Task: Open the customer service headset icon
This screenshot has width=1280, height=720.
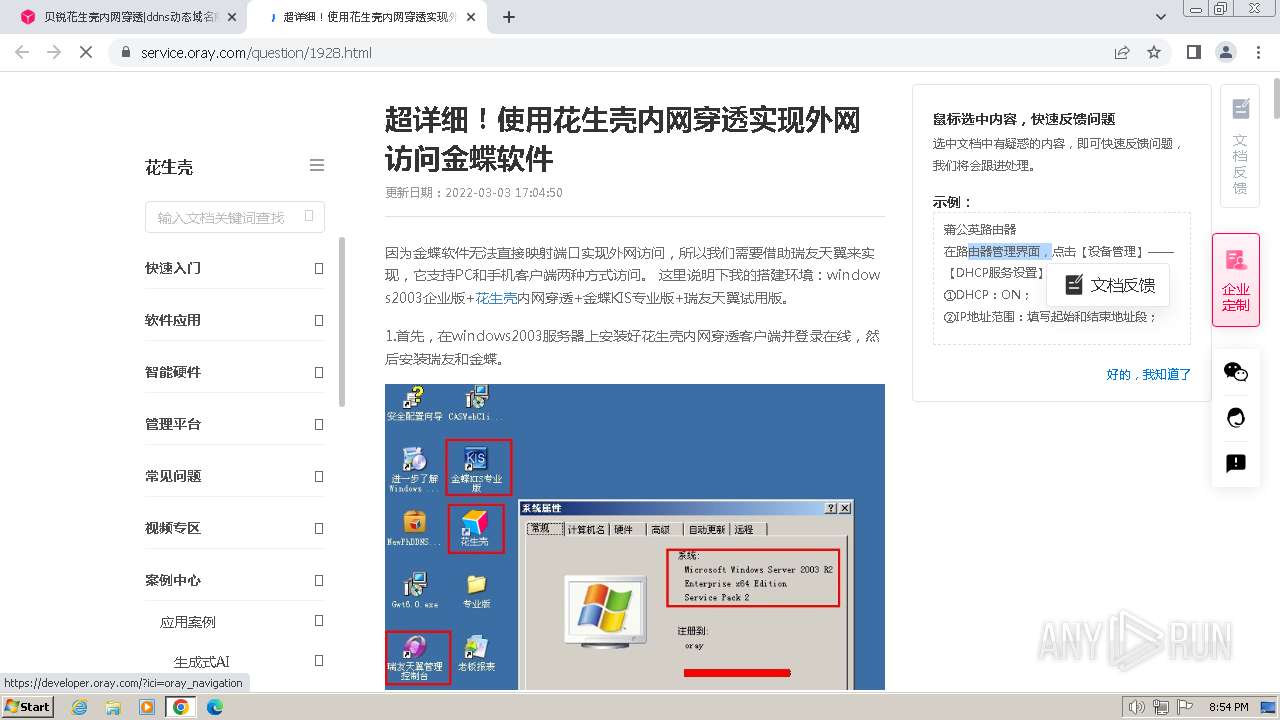Action: click(1236, 417)
